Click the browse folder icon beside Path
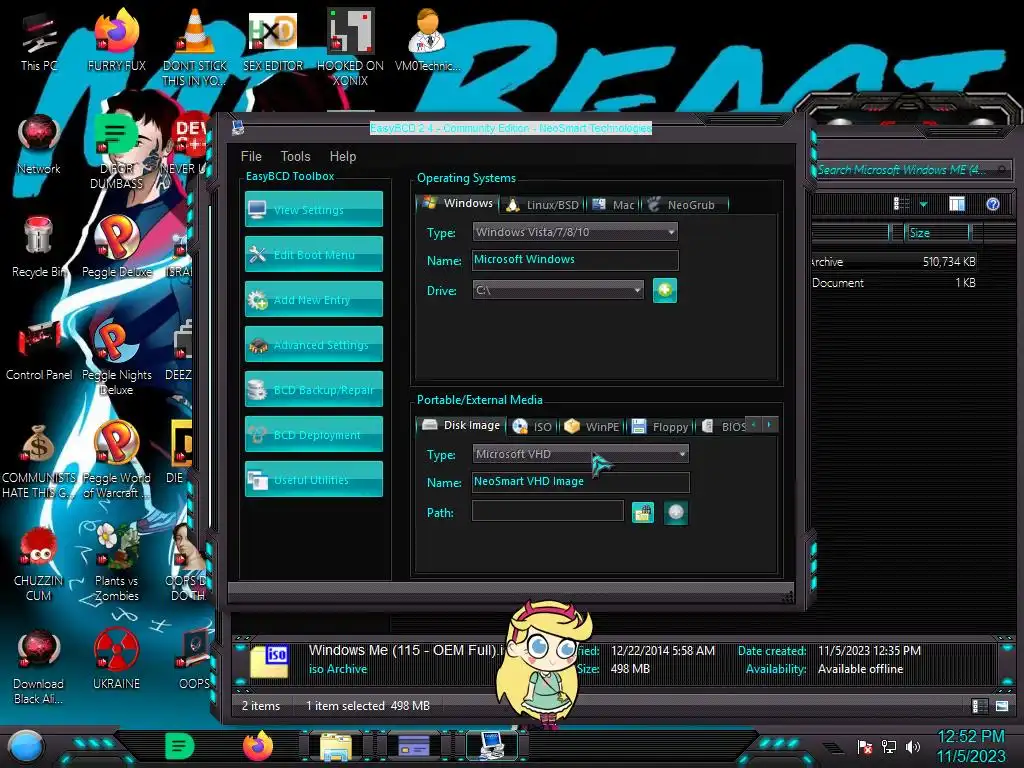The height and width of the screenshot is (768, 1024). 643,513
